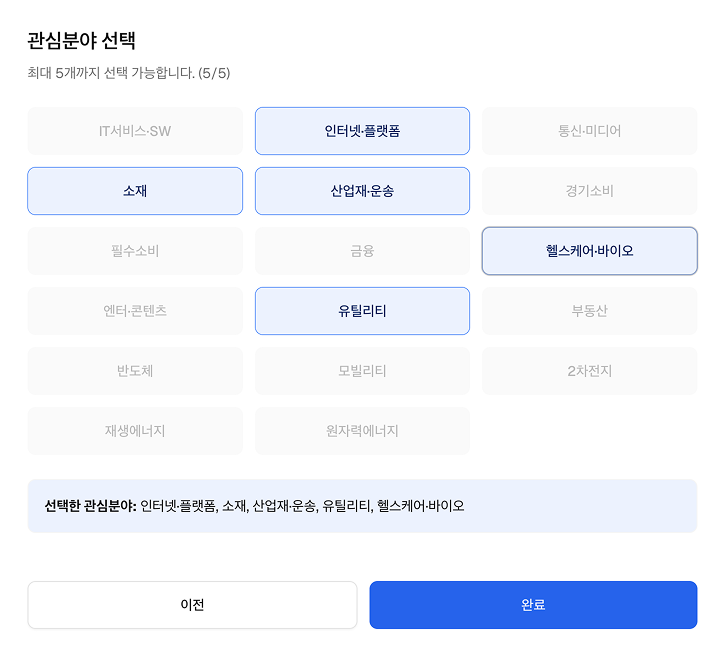Toggle the 유틸리티 interest chip
Viewport: 724px width, 650px height.
[x=362, y=311]
